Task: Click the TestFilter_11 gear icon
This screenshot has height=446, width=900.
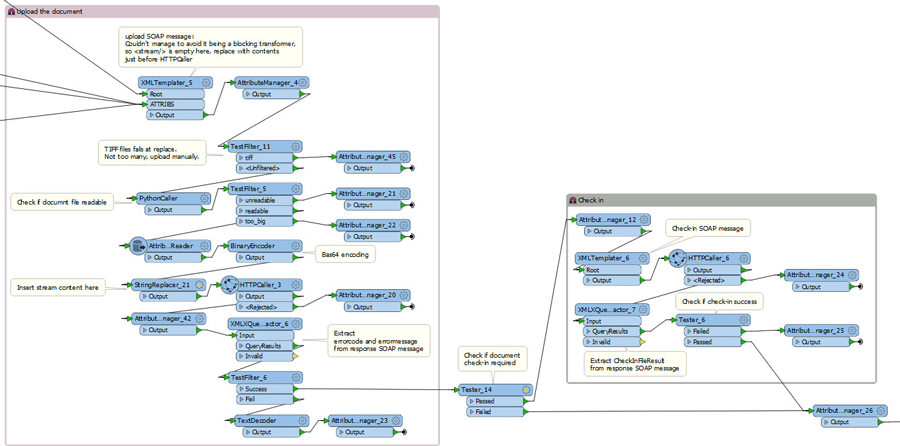Action: coord(296,146)
